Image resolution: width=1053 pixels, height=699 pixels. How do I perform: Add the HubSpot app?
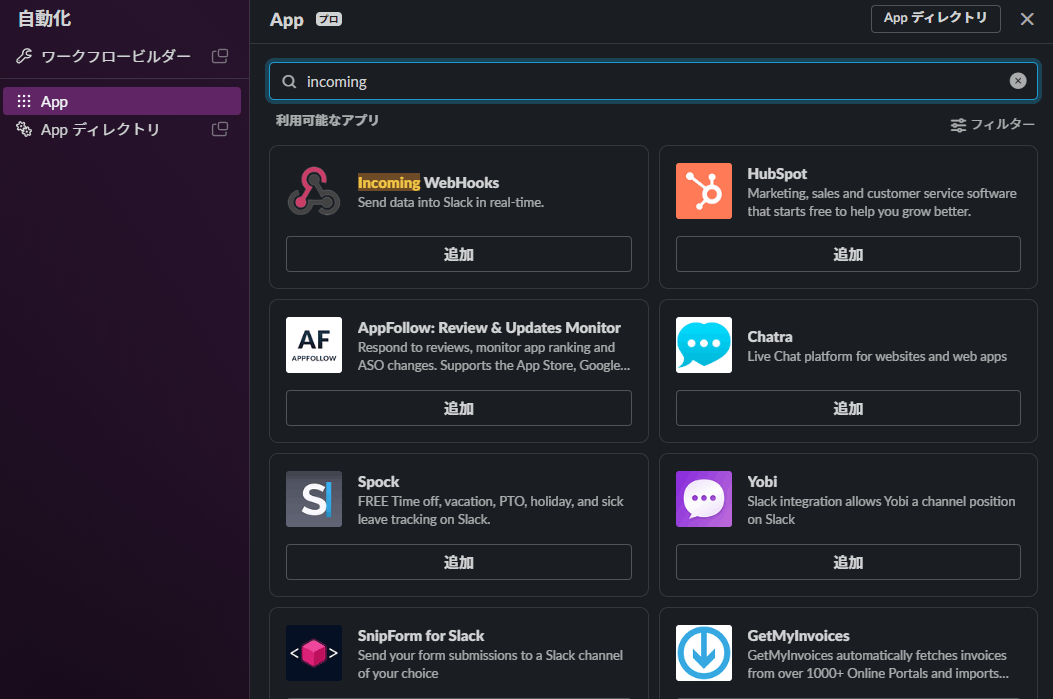tap(848, 254)
